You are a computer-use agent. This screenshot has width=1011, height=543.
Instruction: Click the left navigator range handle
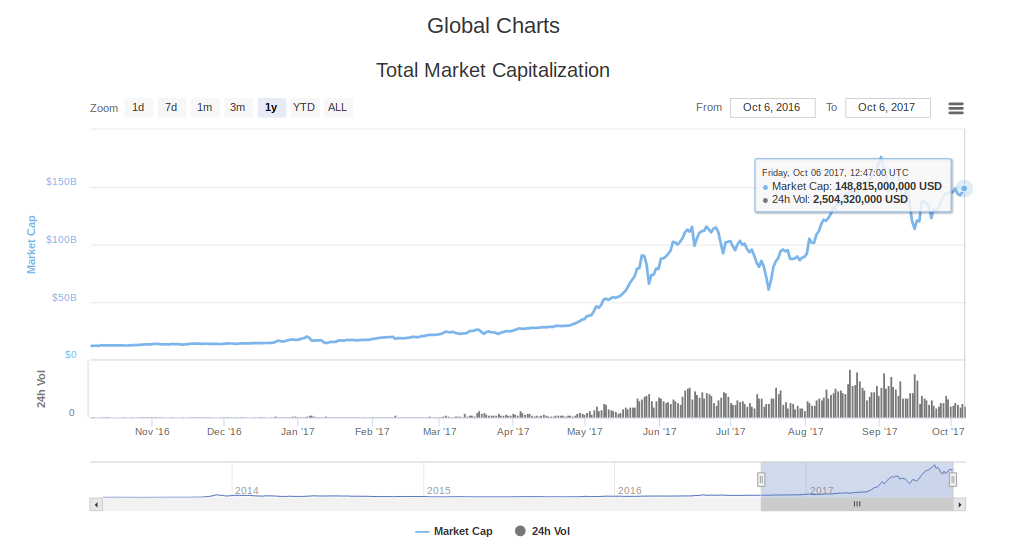click(761, 479)
